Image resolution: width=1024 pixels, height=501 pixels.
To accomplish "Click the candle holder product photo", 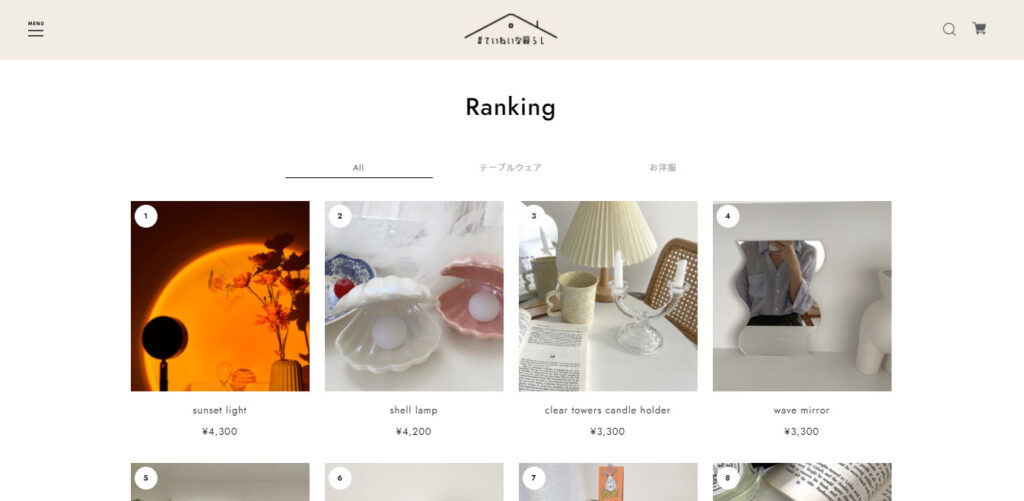I will click(608, 296).
